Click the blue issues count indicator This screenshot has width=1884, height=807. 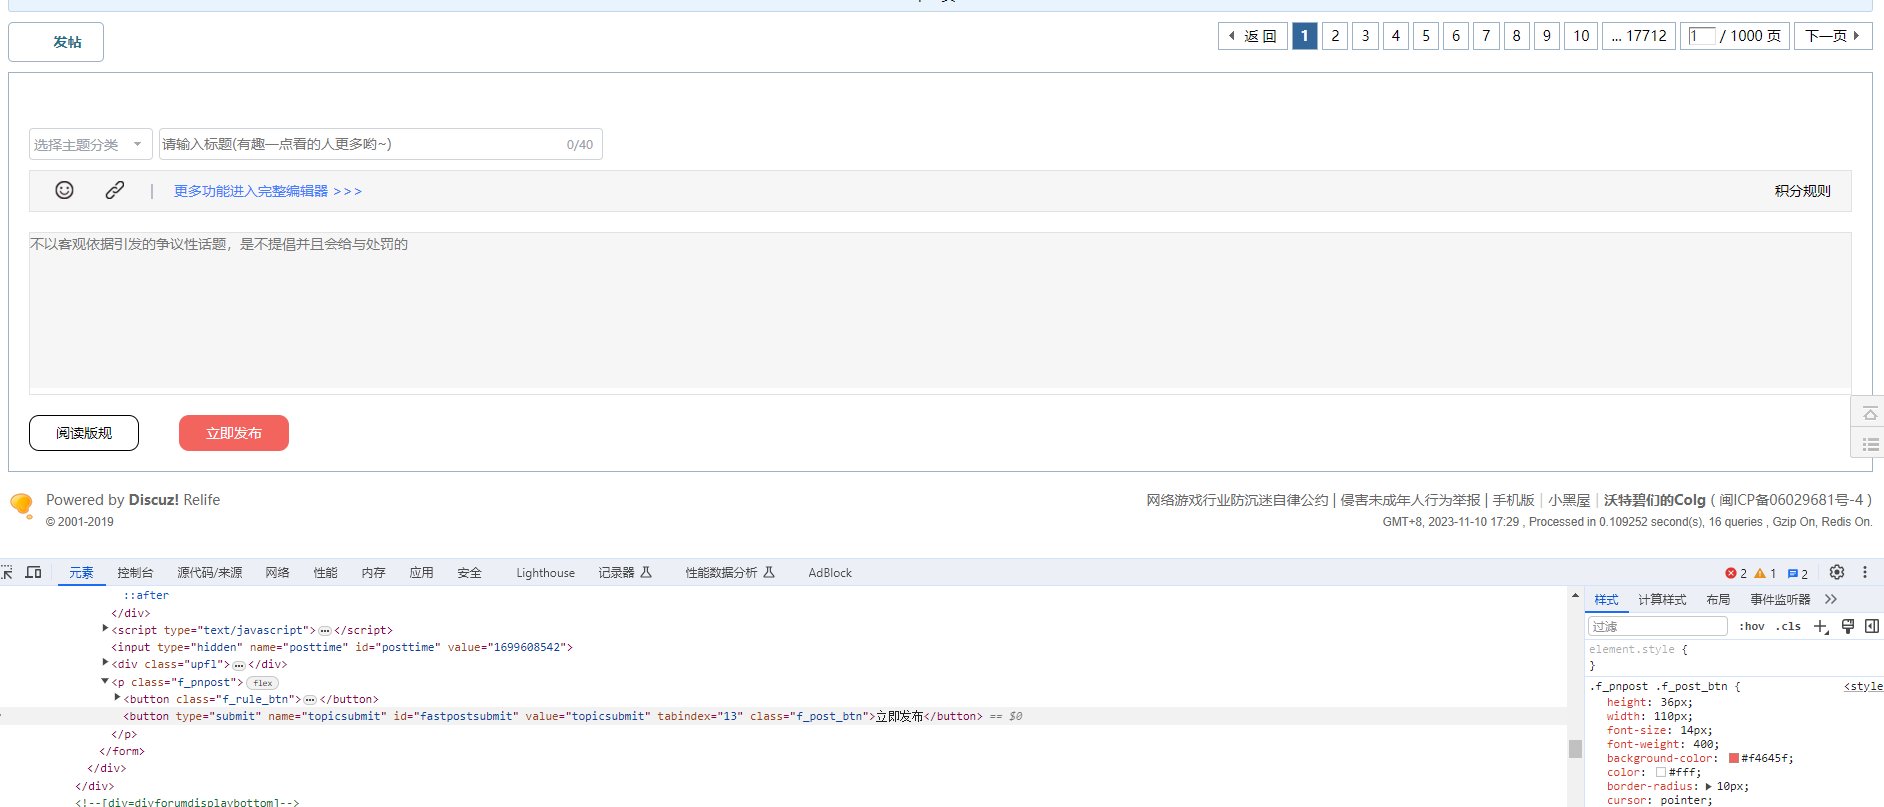[1798, 574]
